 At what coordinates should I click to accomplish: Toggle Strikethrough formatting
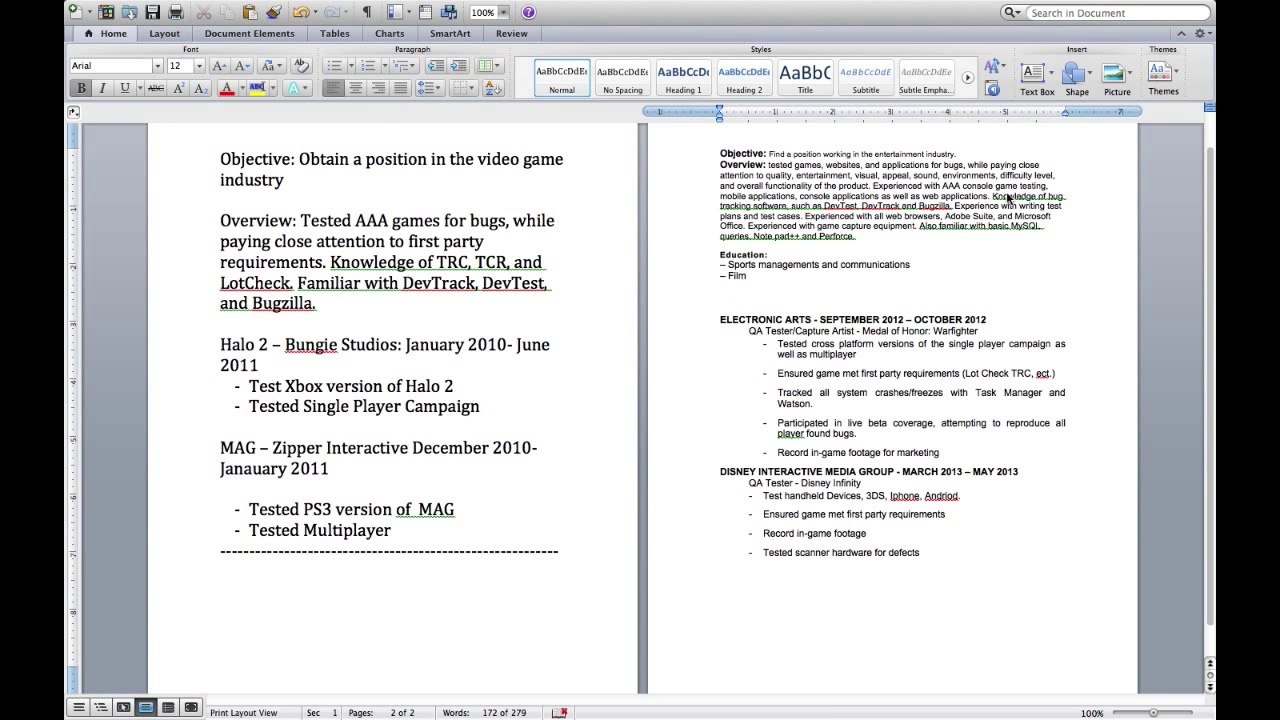pyautogui.click(x=156, y=88)
